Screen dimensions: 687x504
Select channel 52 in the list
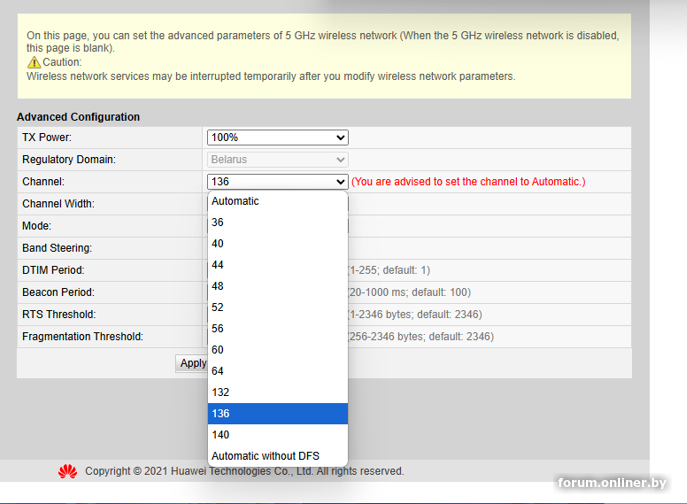(277, 307)
